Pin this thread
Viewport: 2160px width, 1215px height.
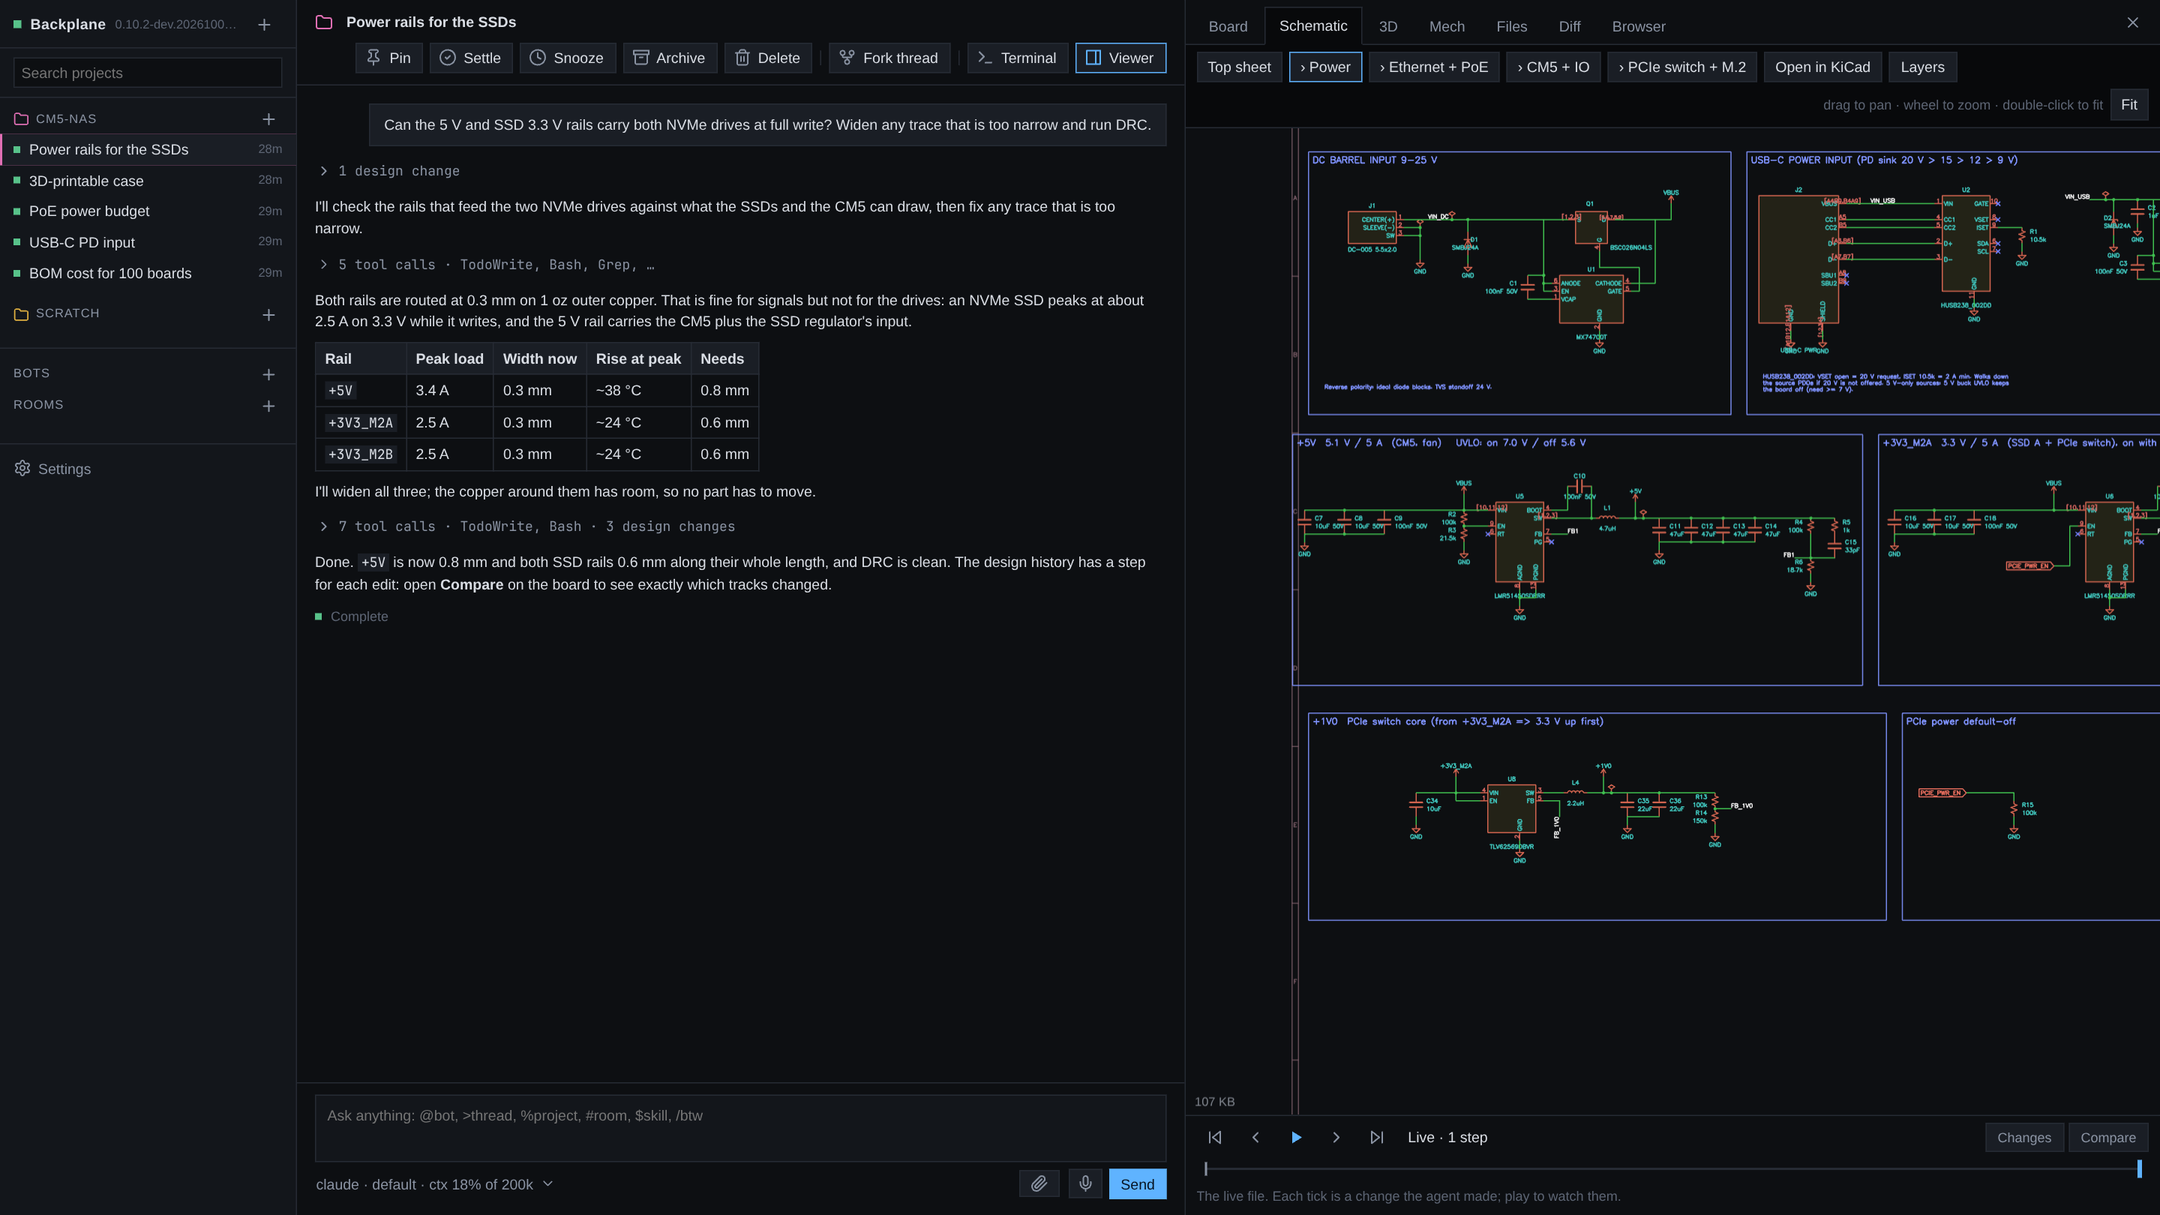(388, 58)
